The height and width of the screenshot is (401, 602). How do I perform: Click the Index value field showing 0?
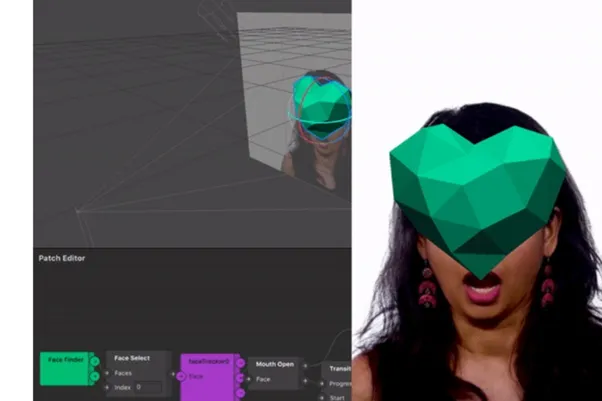point(148,387)
